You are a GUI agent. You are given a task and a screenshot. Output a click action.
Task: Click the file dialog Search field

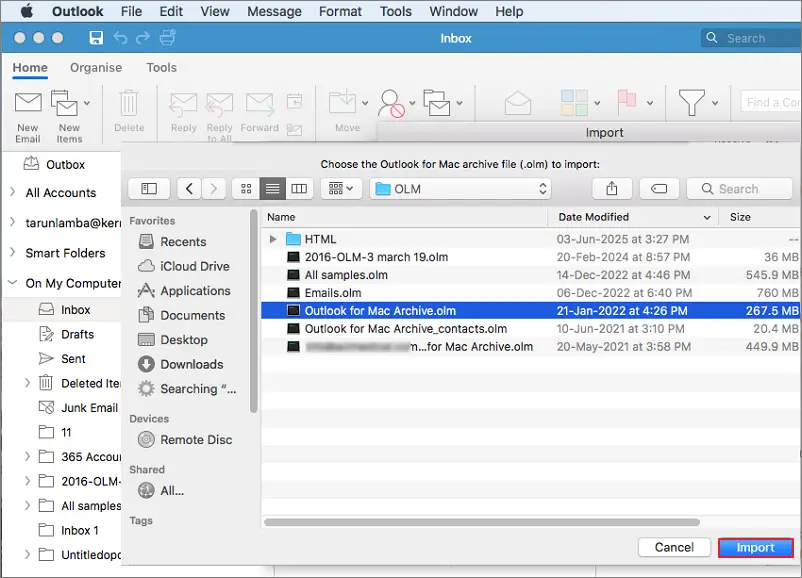[x=739, y=189]
